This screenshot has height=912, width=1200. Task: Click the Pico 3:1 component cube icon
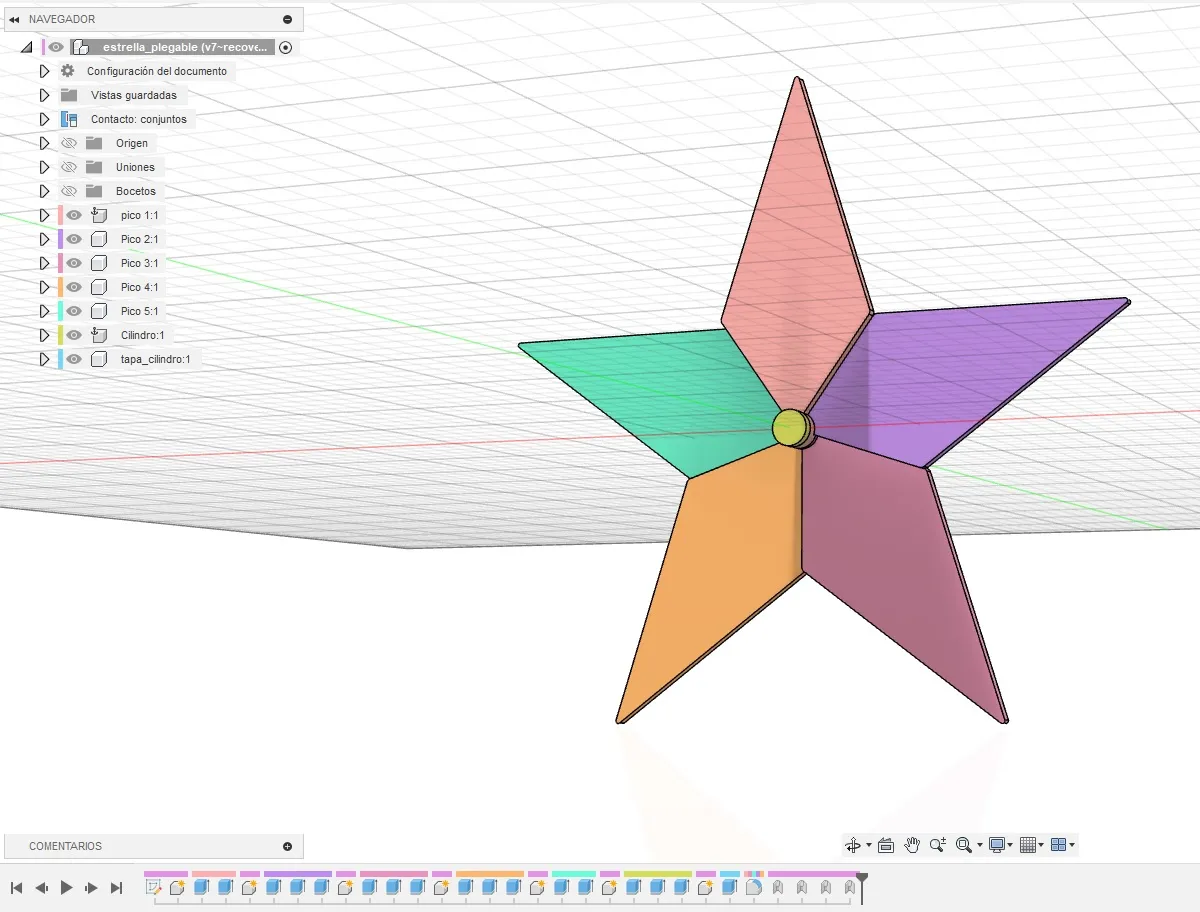tap(98, 263)
